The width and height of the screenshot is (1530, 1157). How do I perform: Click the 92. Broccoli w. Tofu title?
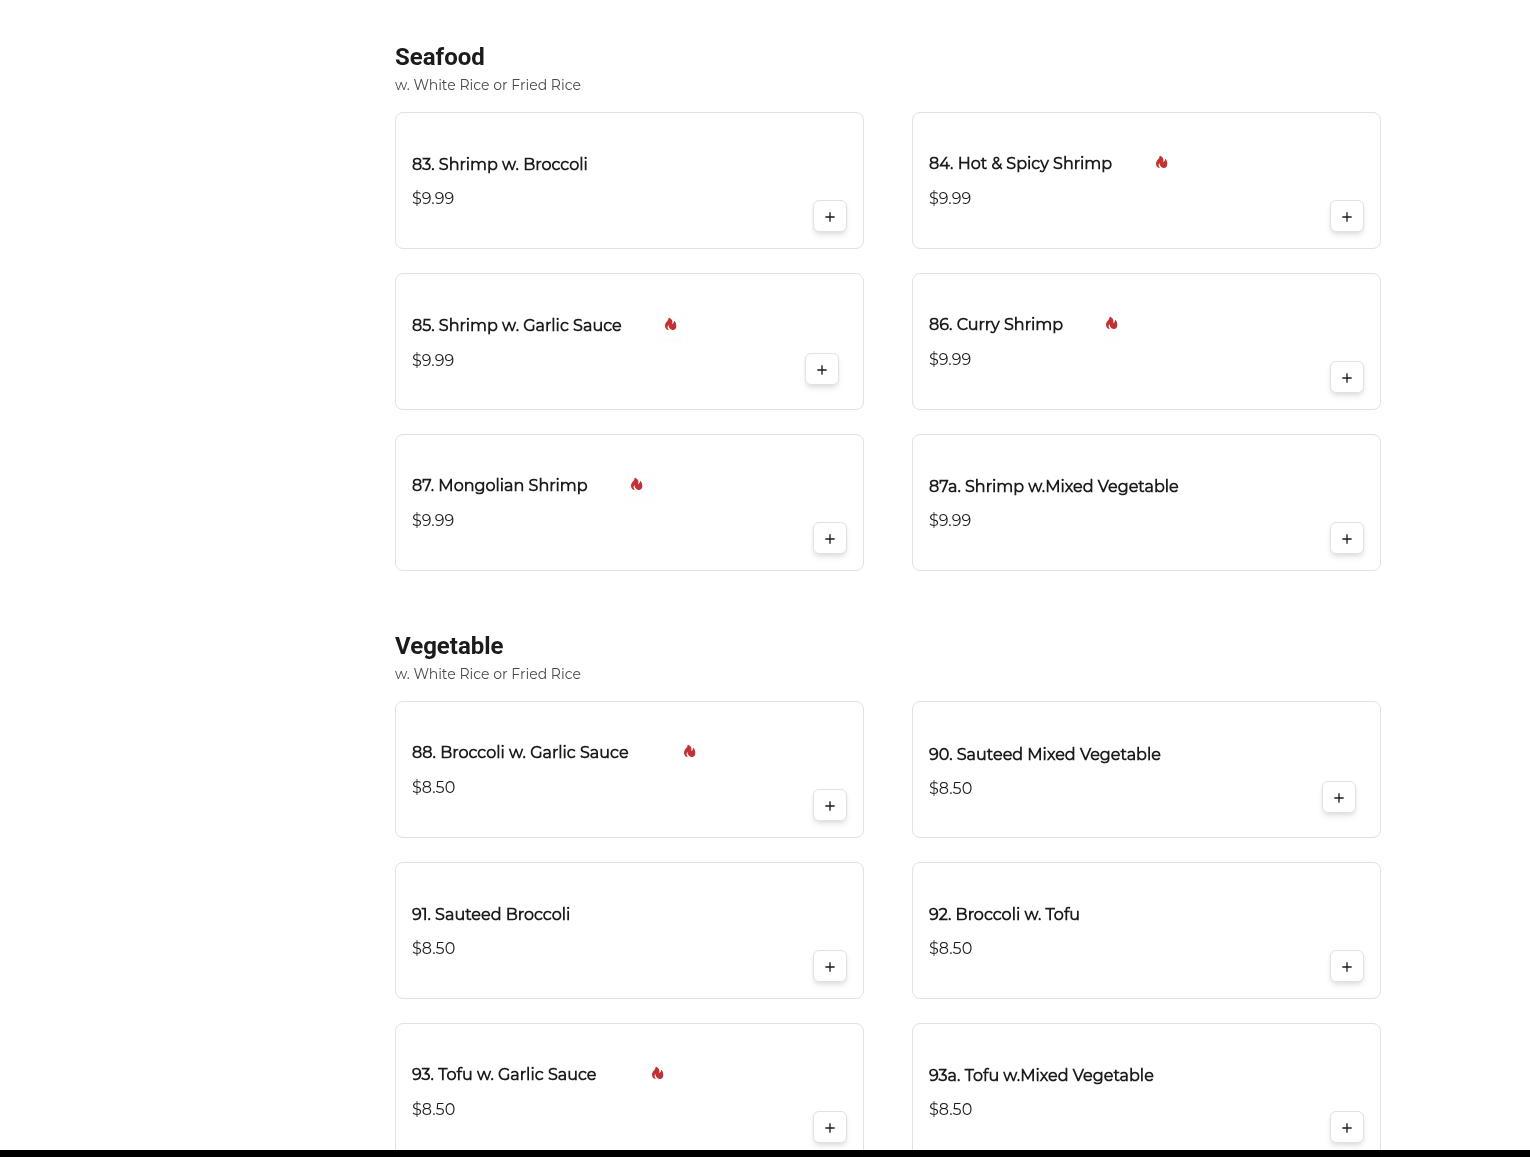(x=1003, y=915)
